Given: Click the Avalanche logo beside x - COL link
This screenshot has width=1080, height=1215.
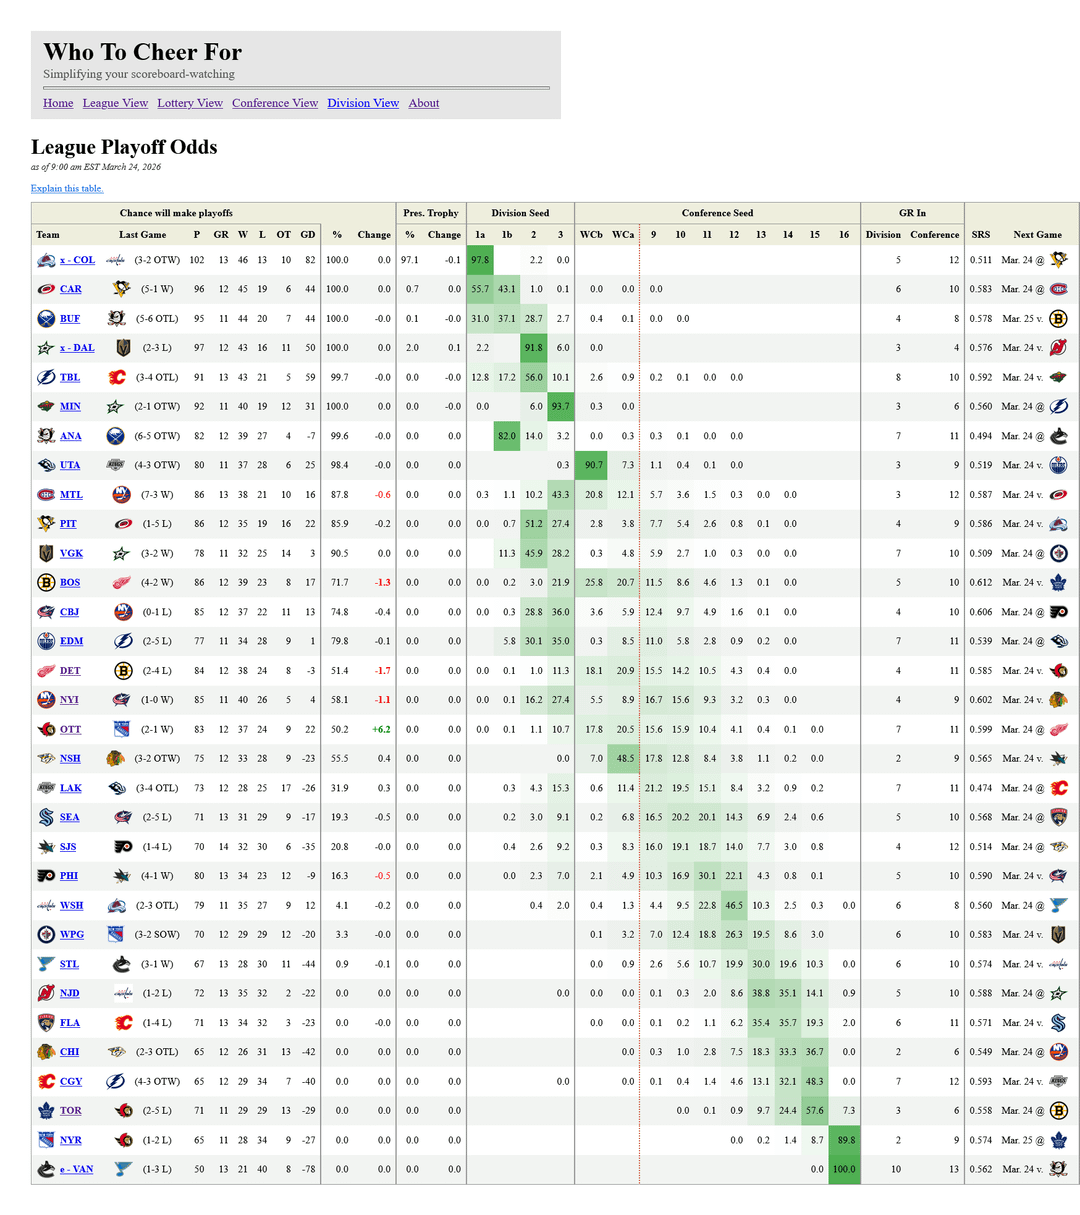Looking at the screenshot, I should (46, 260).
